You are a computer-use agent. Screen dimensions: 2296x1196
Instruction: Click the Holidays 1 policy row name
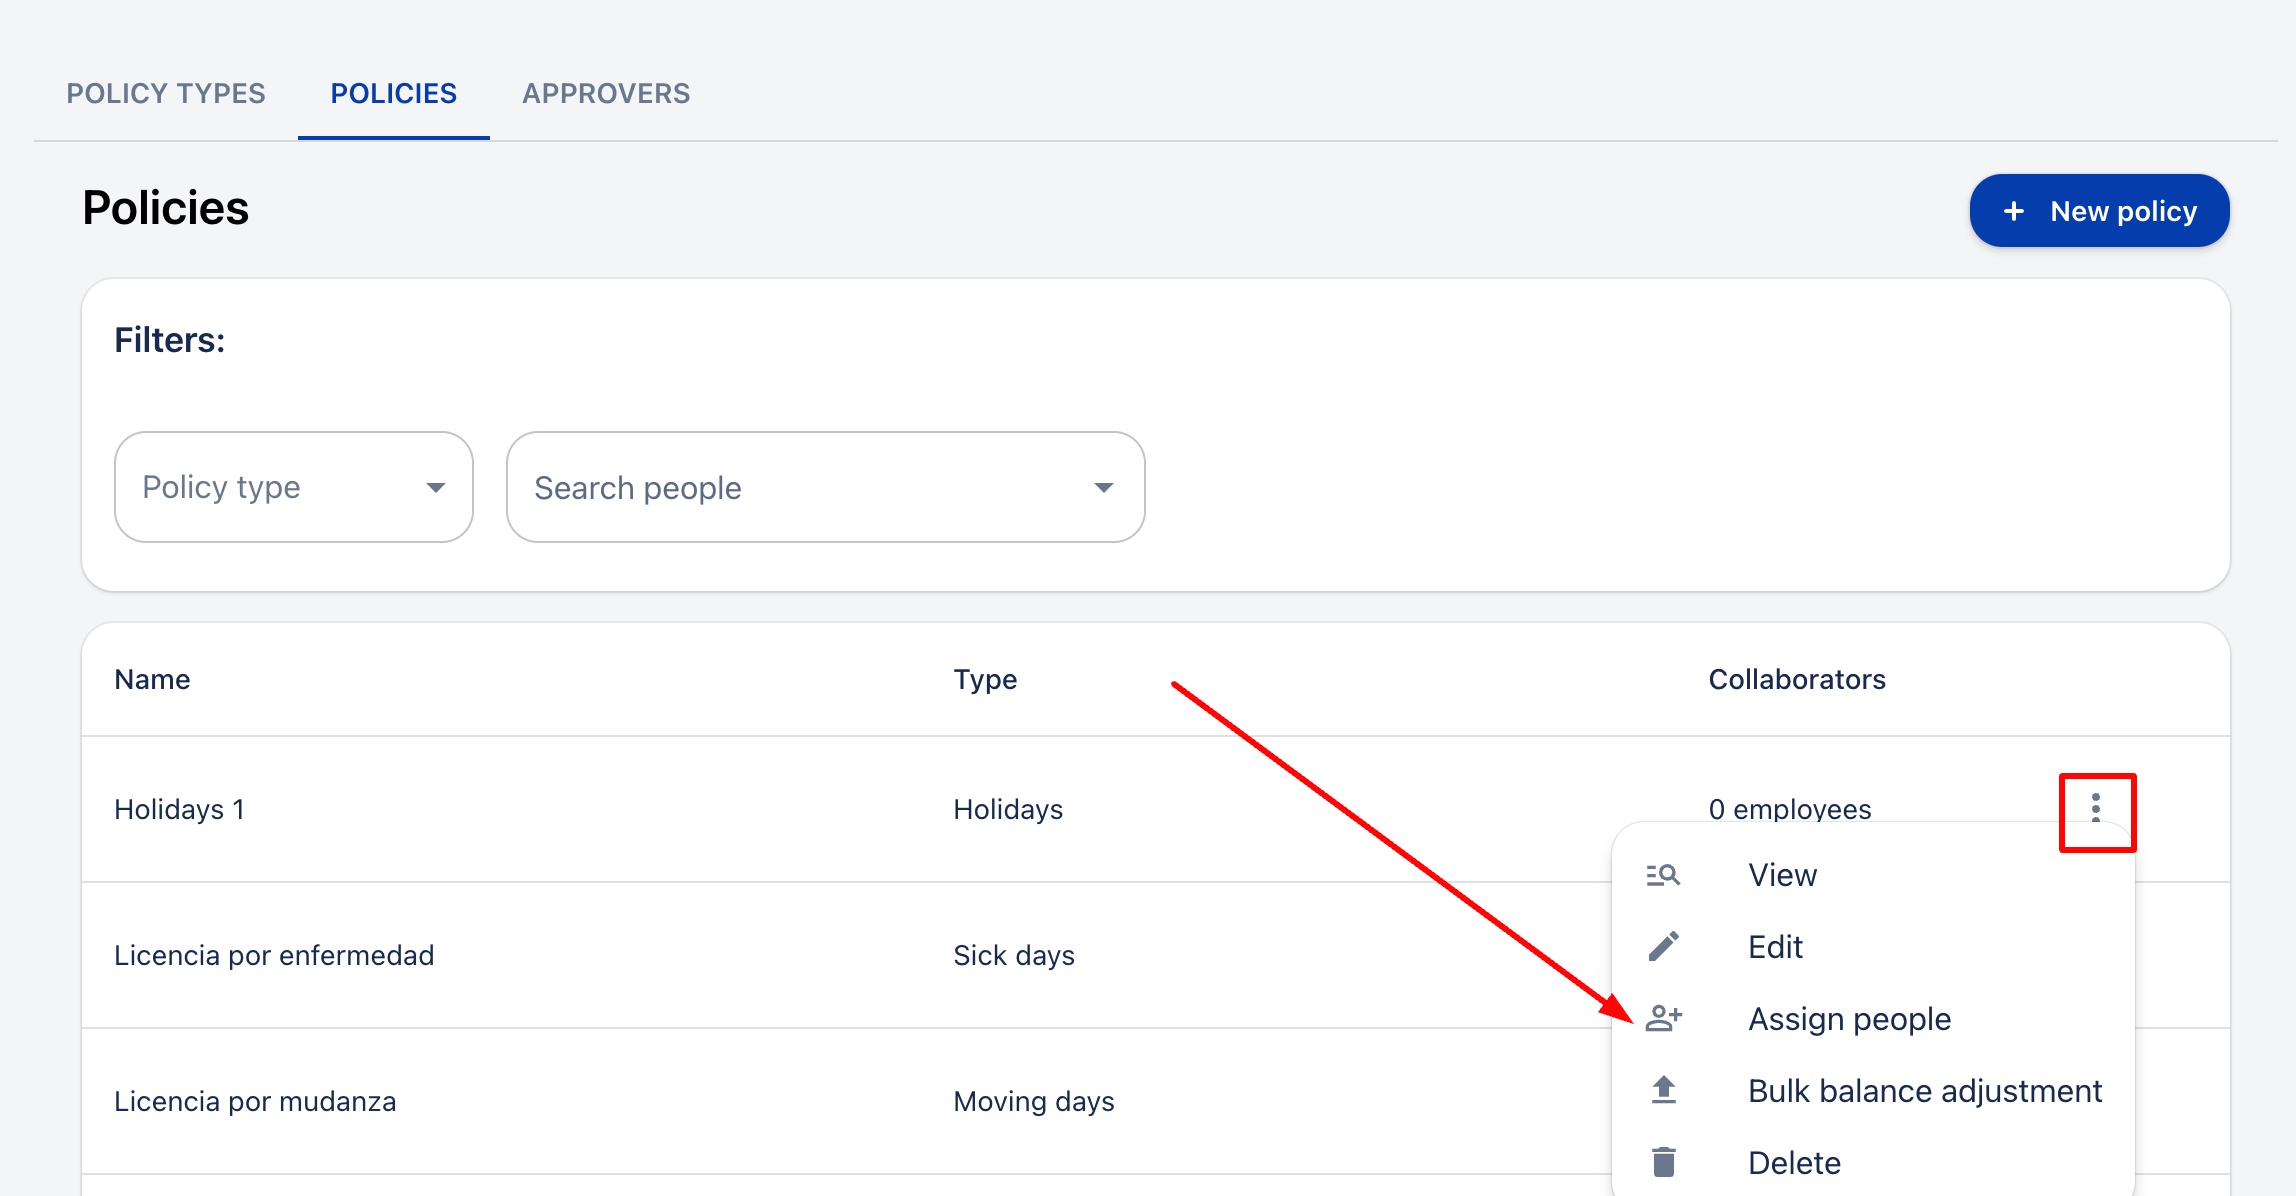[180, 809]
